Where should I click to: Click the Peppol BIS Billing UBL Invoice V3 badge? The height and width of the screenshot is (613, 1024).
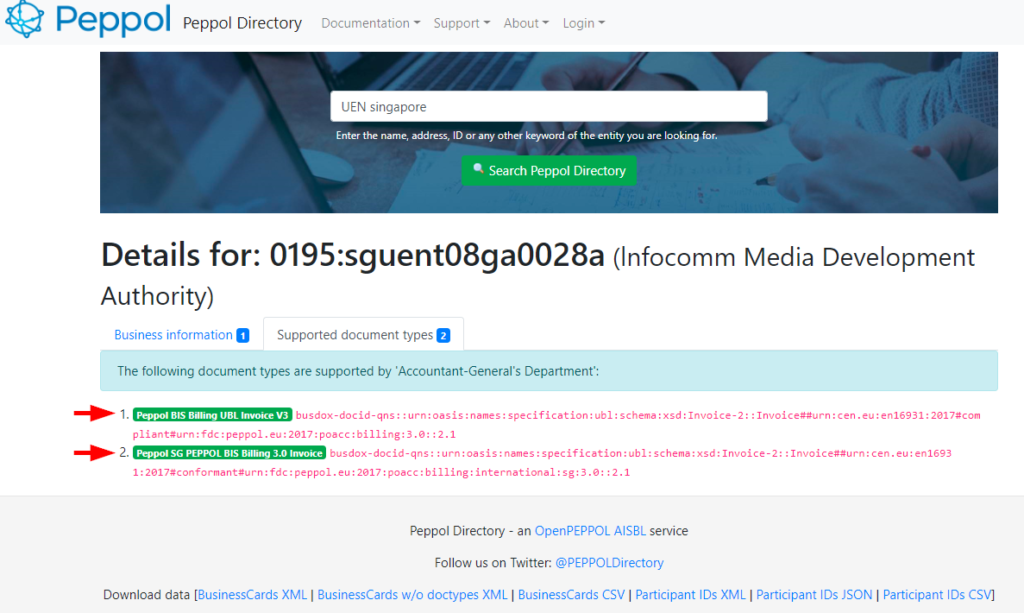point(212,415)
